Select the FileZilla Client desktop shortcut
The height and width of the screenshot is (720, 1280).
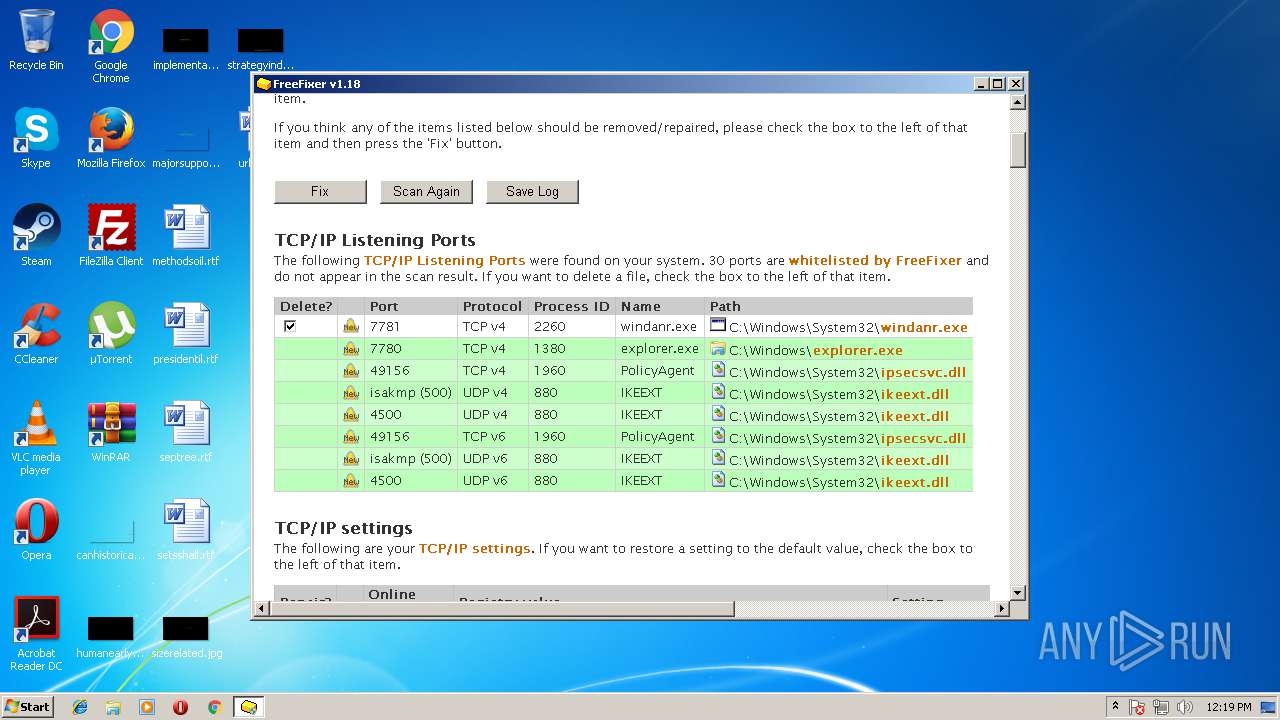click(x=111, y=236)
